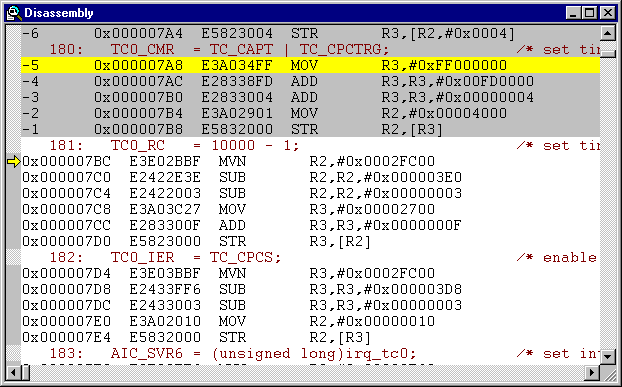Select trace line -3 ADD at 0x000007B0

[x=310, y=98]
